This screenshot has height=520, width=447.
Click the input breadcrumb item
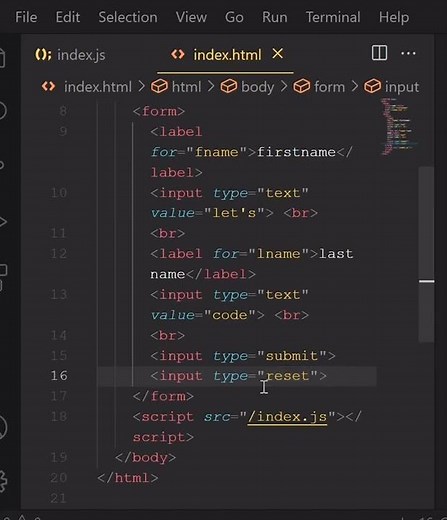[x=402, y=87]
